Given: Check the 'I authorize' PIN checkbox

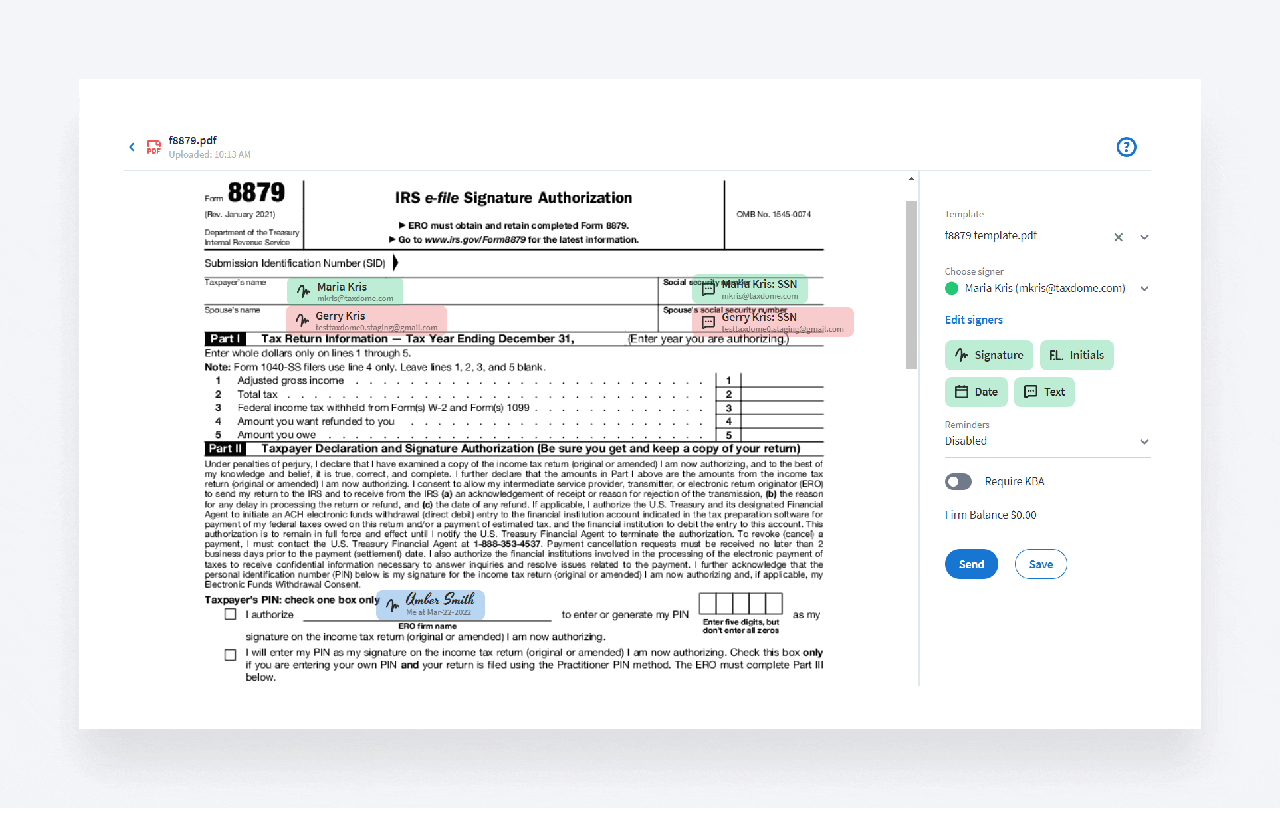Looking at the screenshot, I should point(231,614).
